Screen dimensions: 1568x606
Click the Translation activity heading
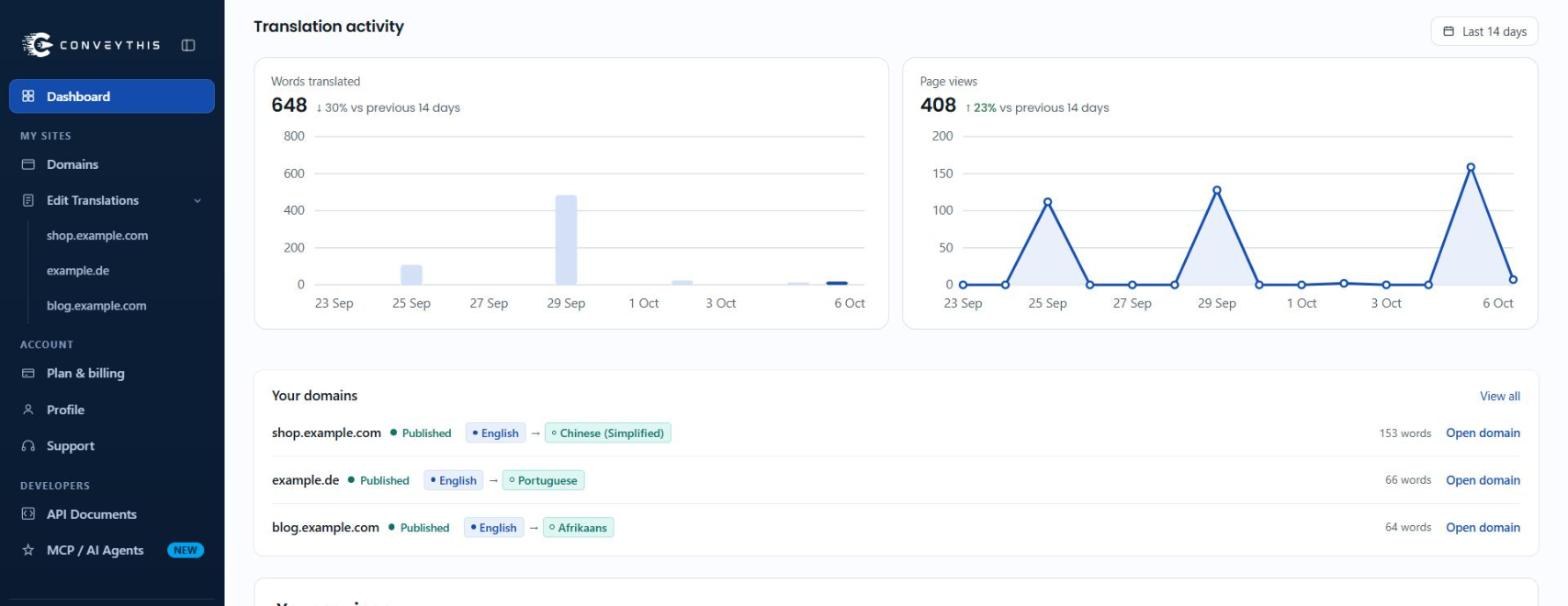(329, 26)
